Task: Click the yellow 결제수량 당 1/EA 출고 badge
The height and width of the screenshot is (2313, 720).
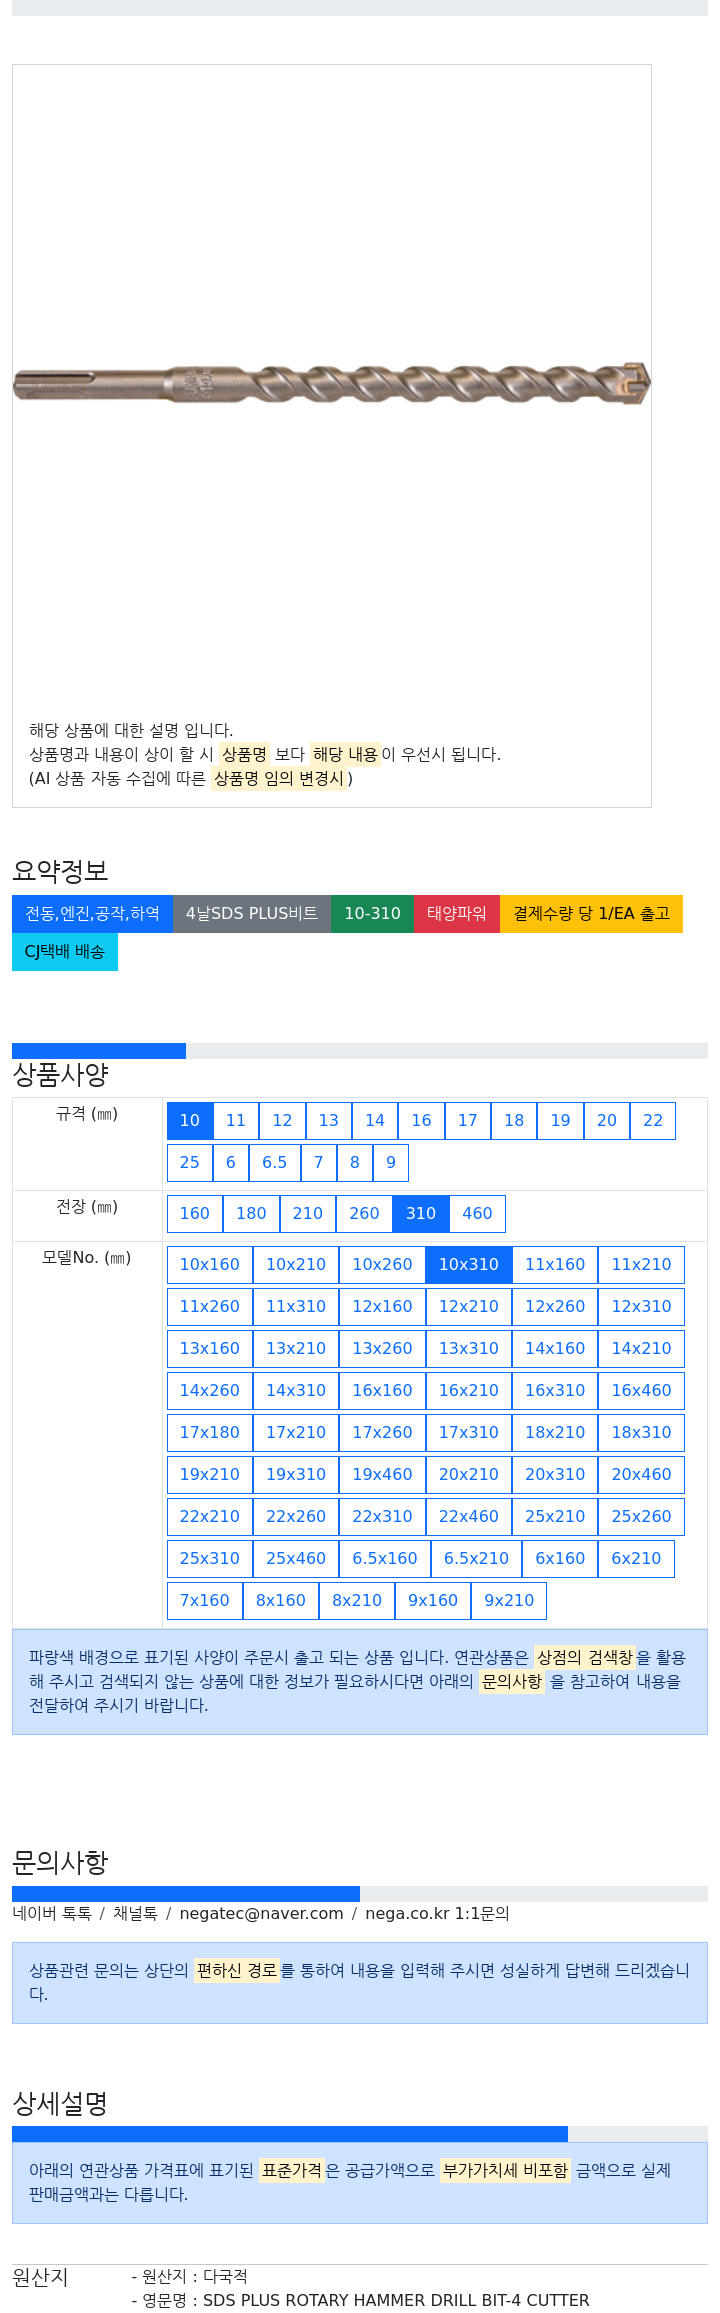Action: (591, 914)
